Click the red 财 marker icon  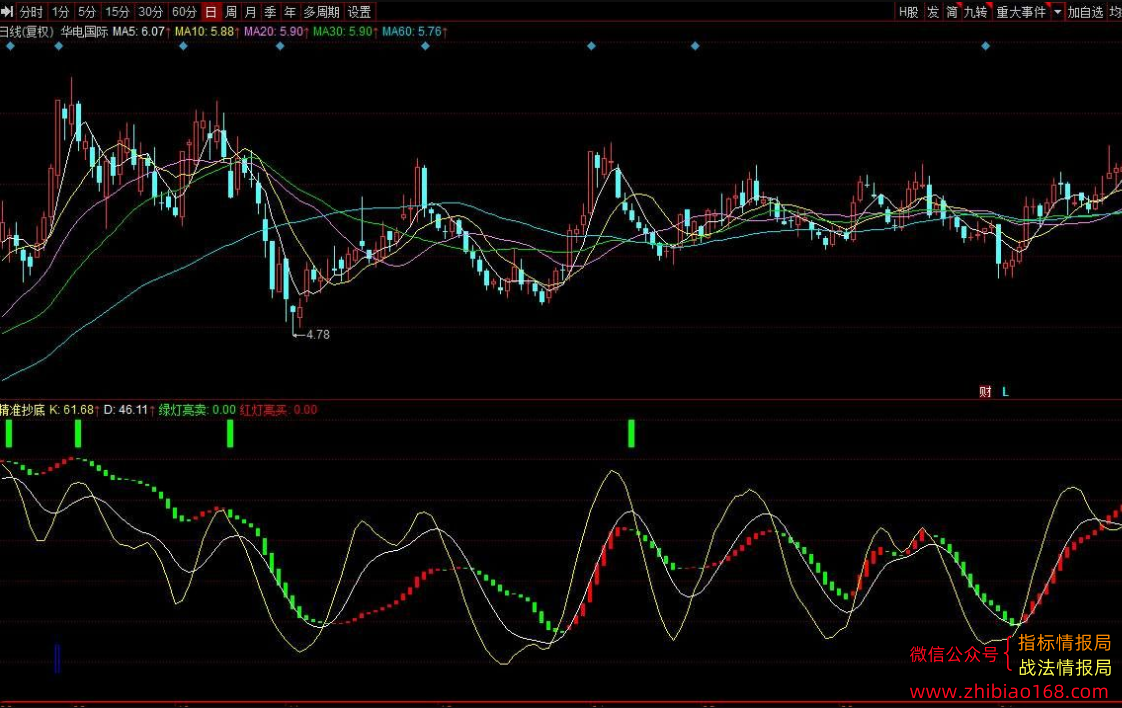[985, 392]
